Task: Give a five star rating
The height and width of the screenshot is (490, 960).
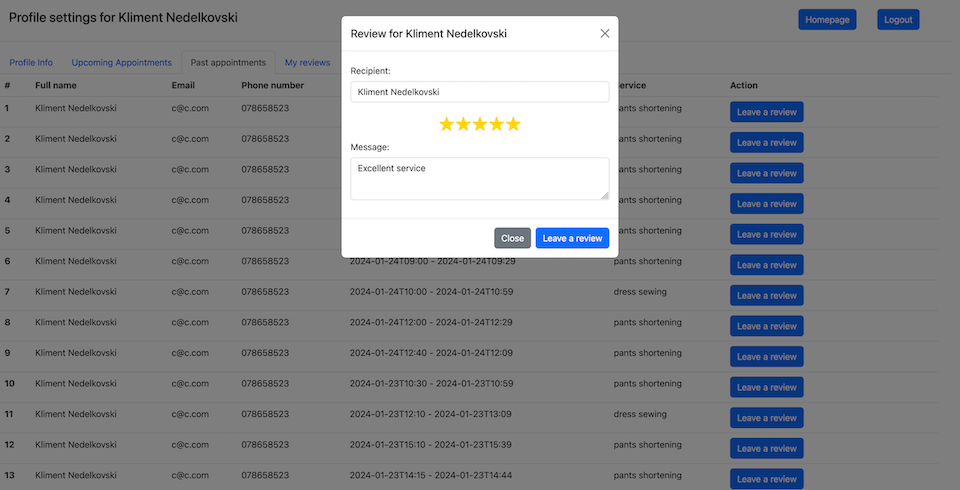Action: (513, 124)
